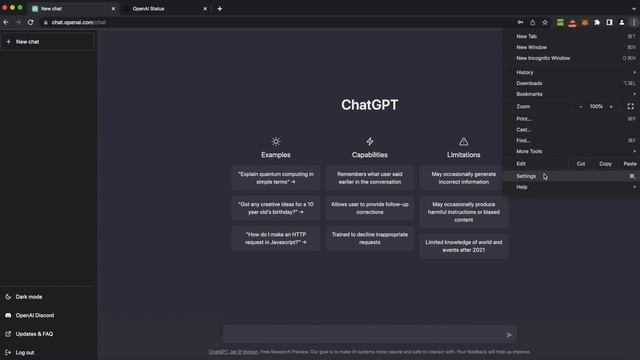Click the address bar URL
Screen dimensions: 640x360
[x=78, y=22]
